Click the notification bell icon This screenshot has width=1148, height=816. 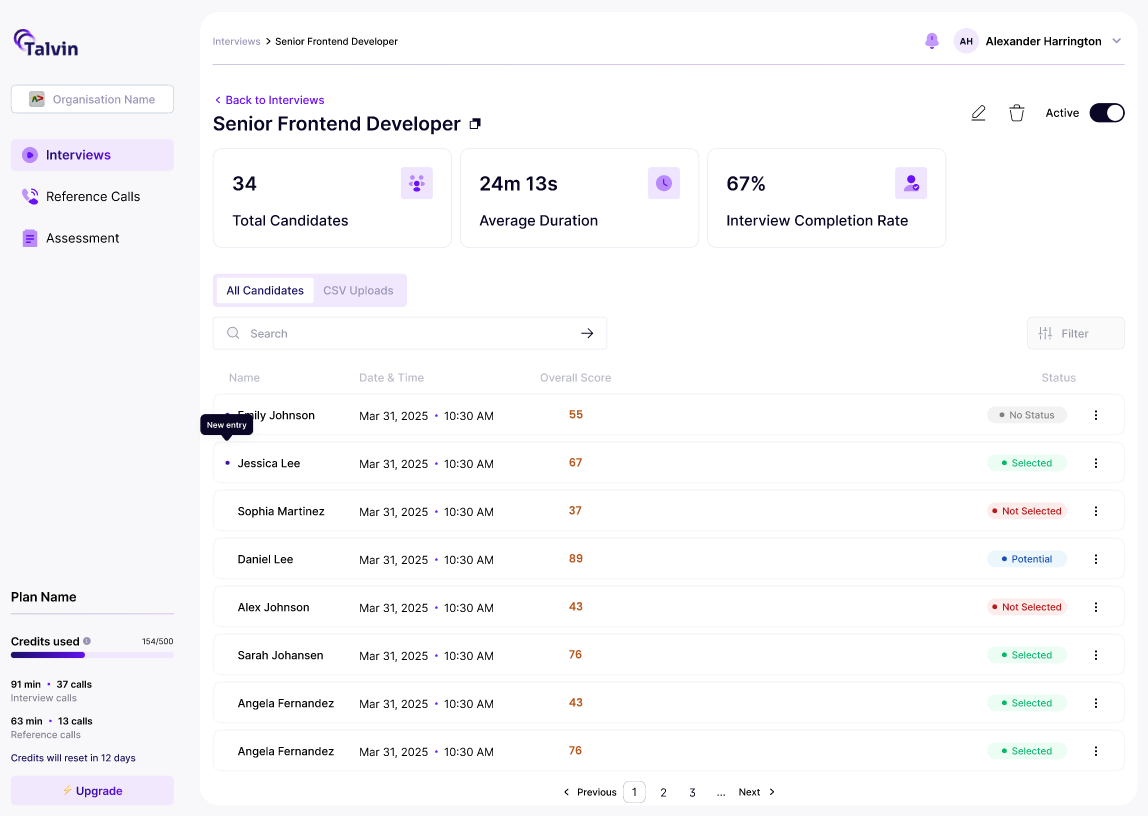coord(931,41)
